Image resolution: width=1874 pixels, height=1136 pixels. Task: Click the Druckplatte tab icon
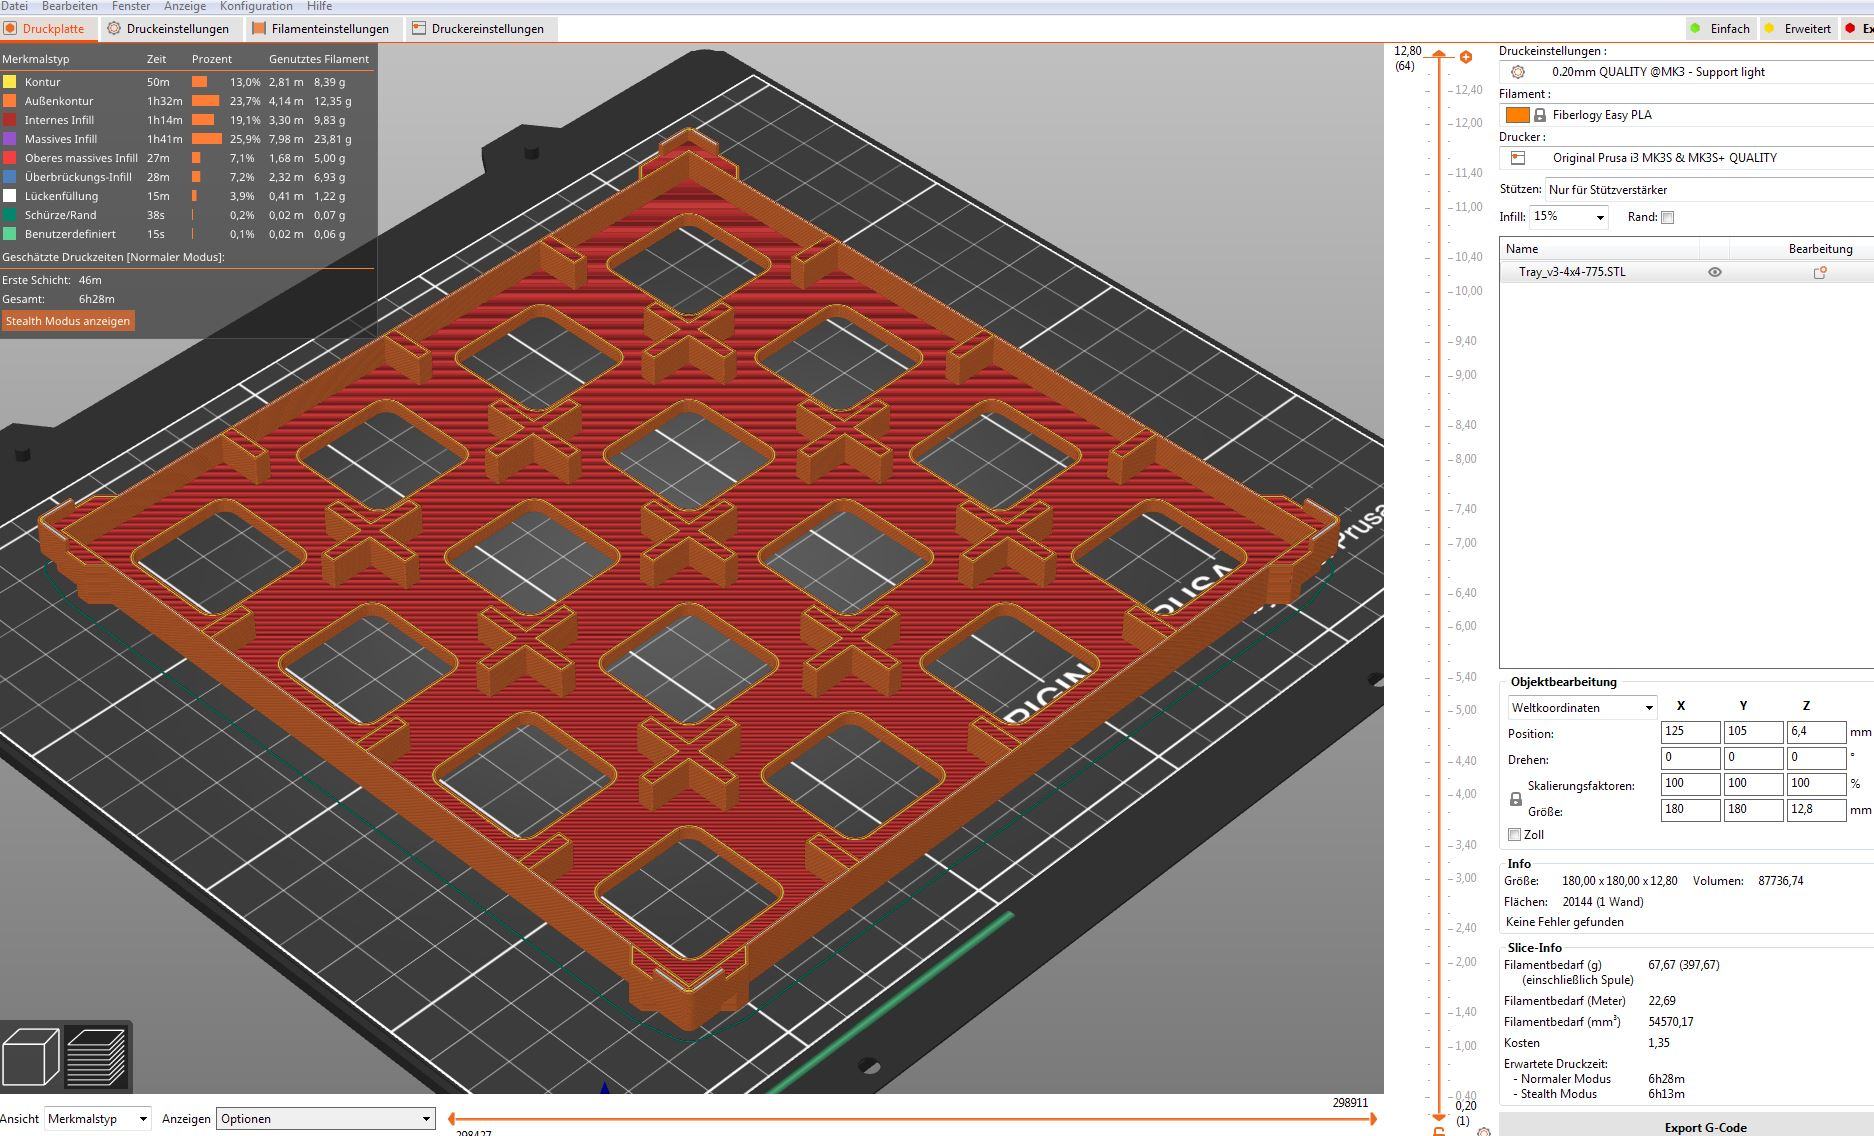(x=10, y=29)
